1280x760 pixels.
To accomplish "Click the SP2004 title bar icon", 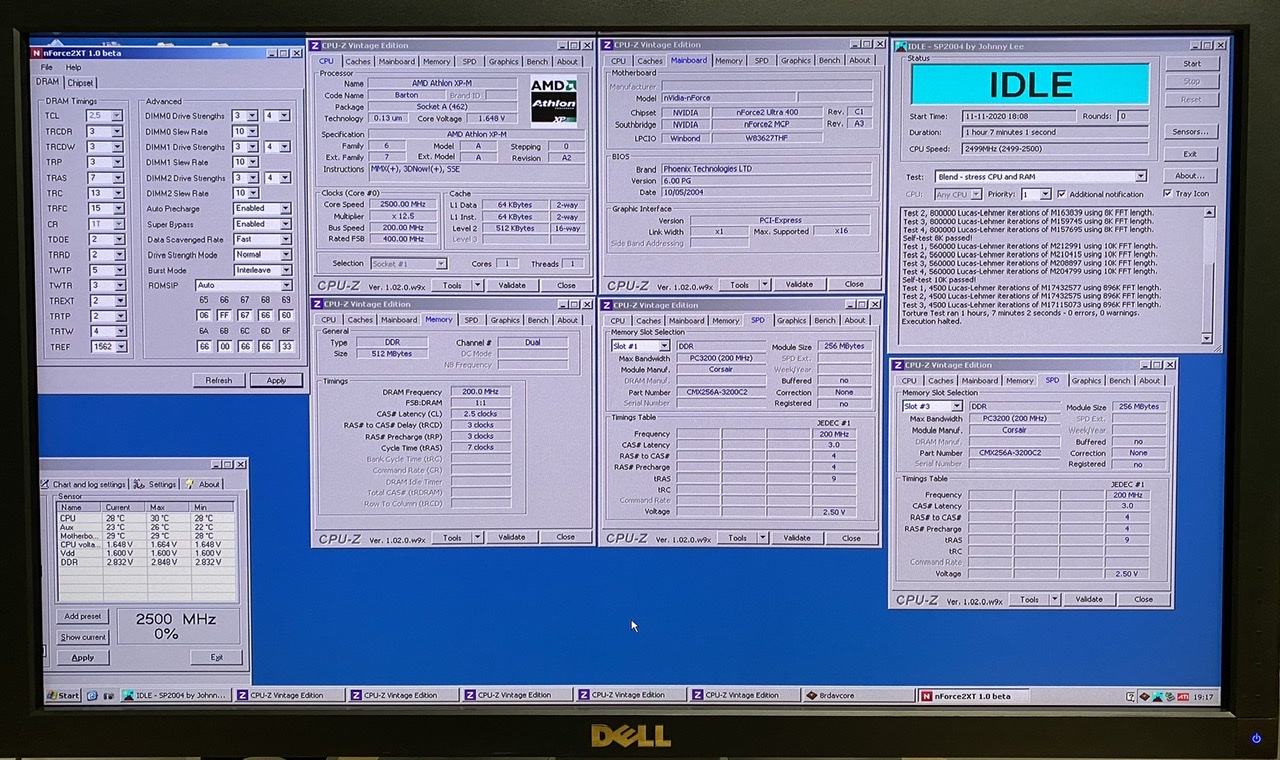I will [900, 46].
